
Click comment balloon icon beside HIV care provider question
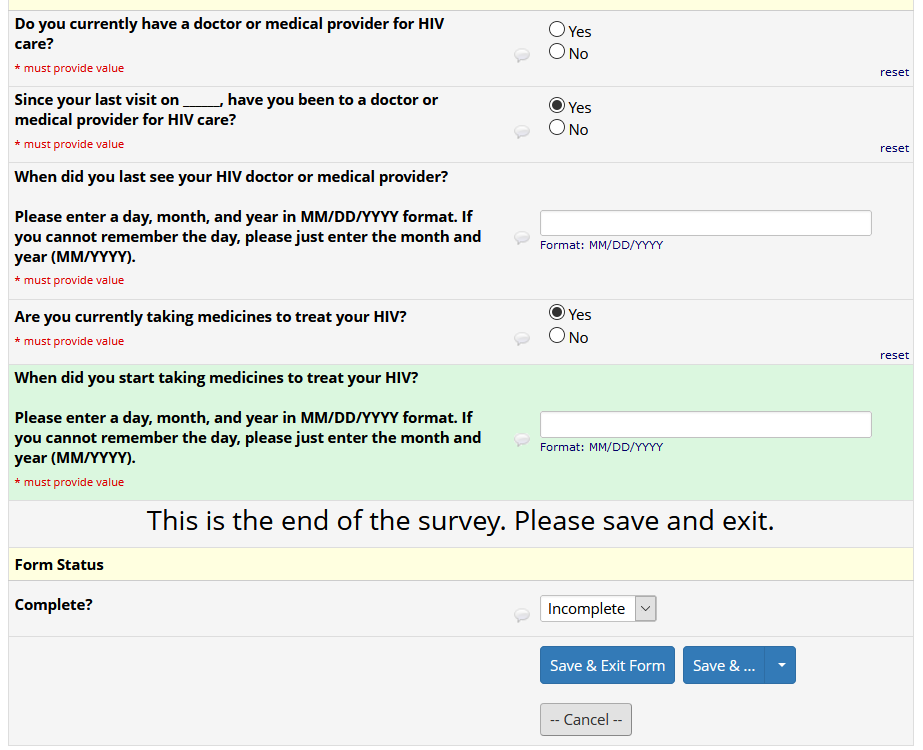[522, 56]
